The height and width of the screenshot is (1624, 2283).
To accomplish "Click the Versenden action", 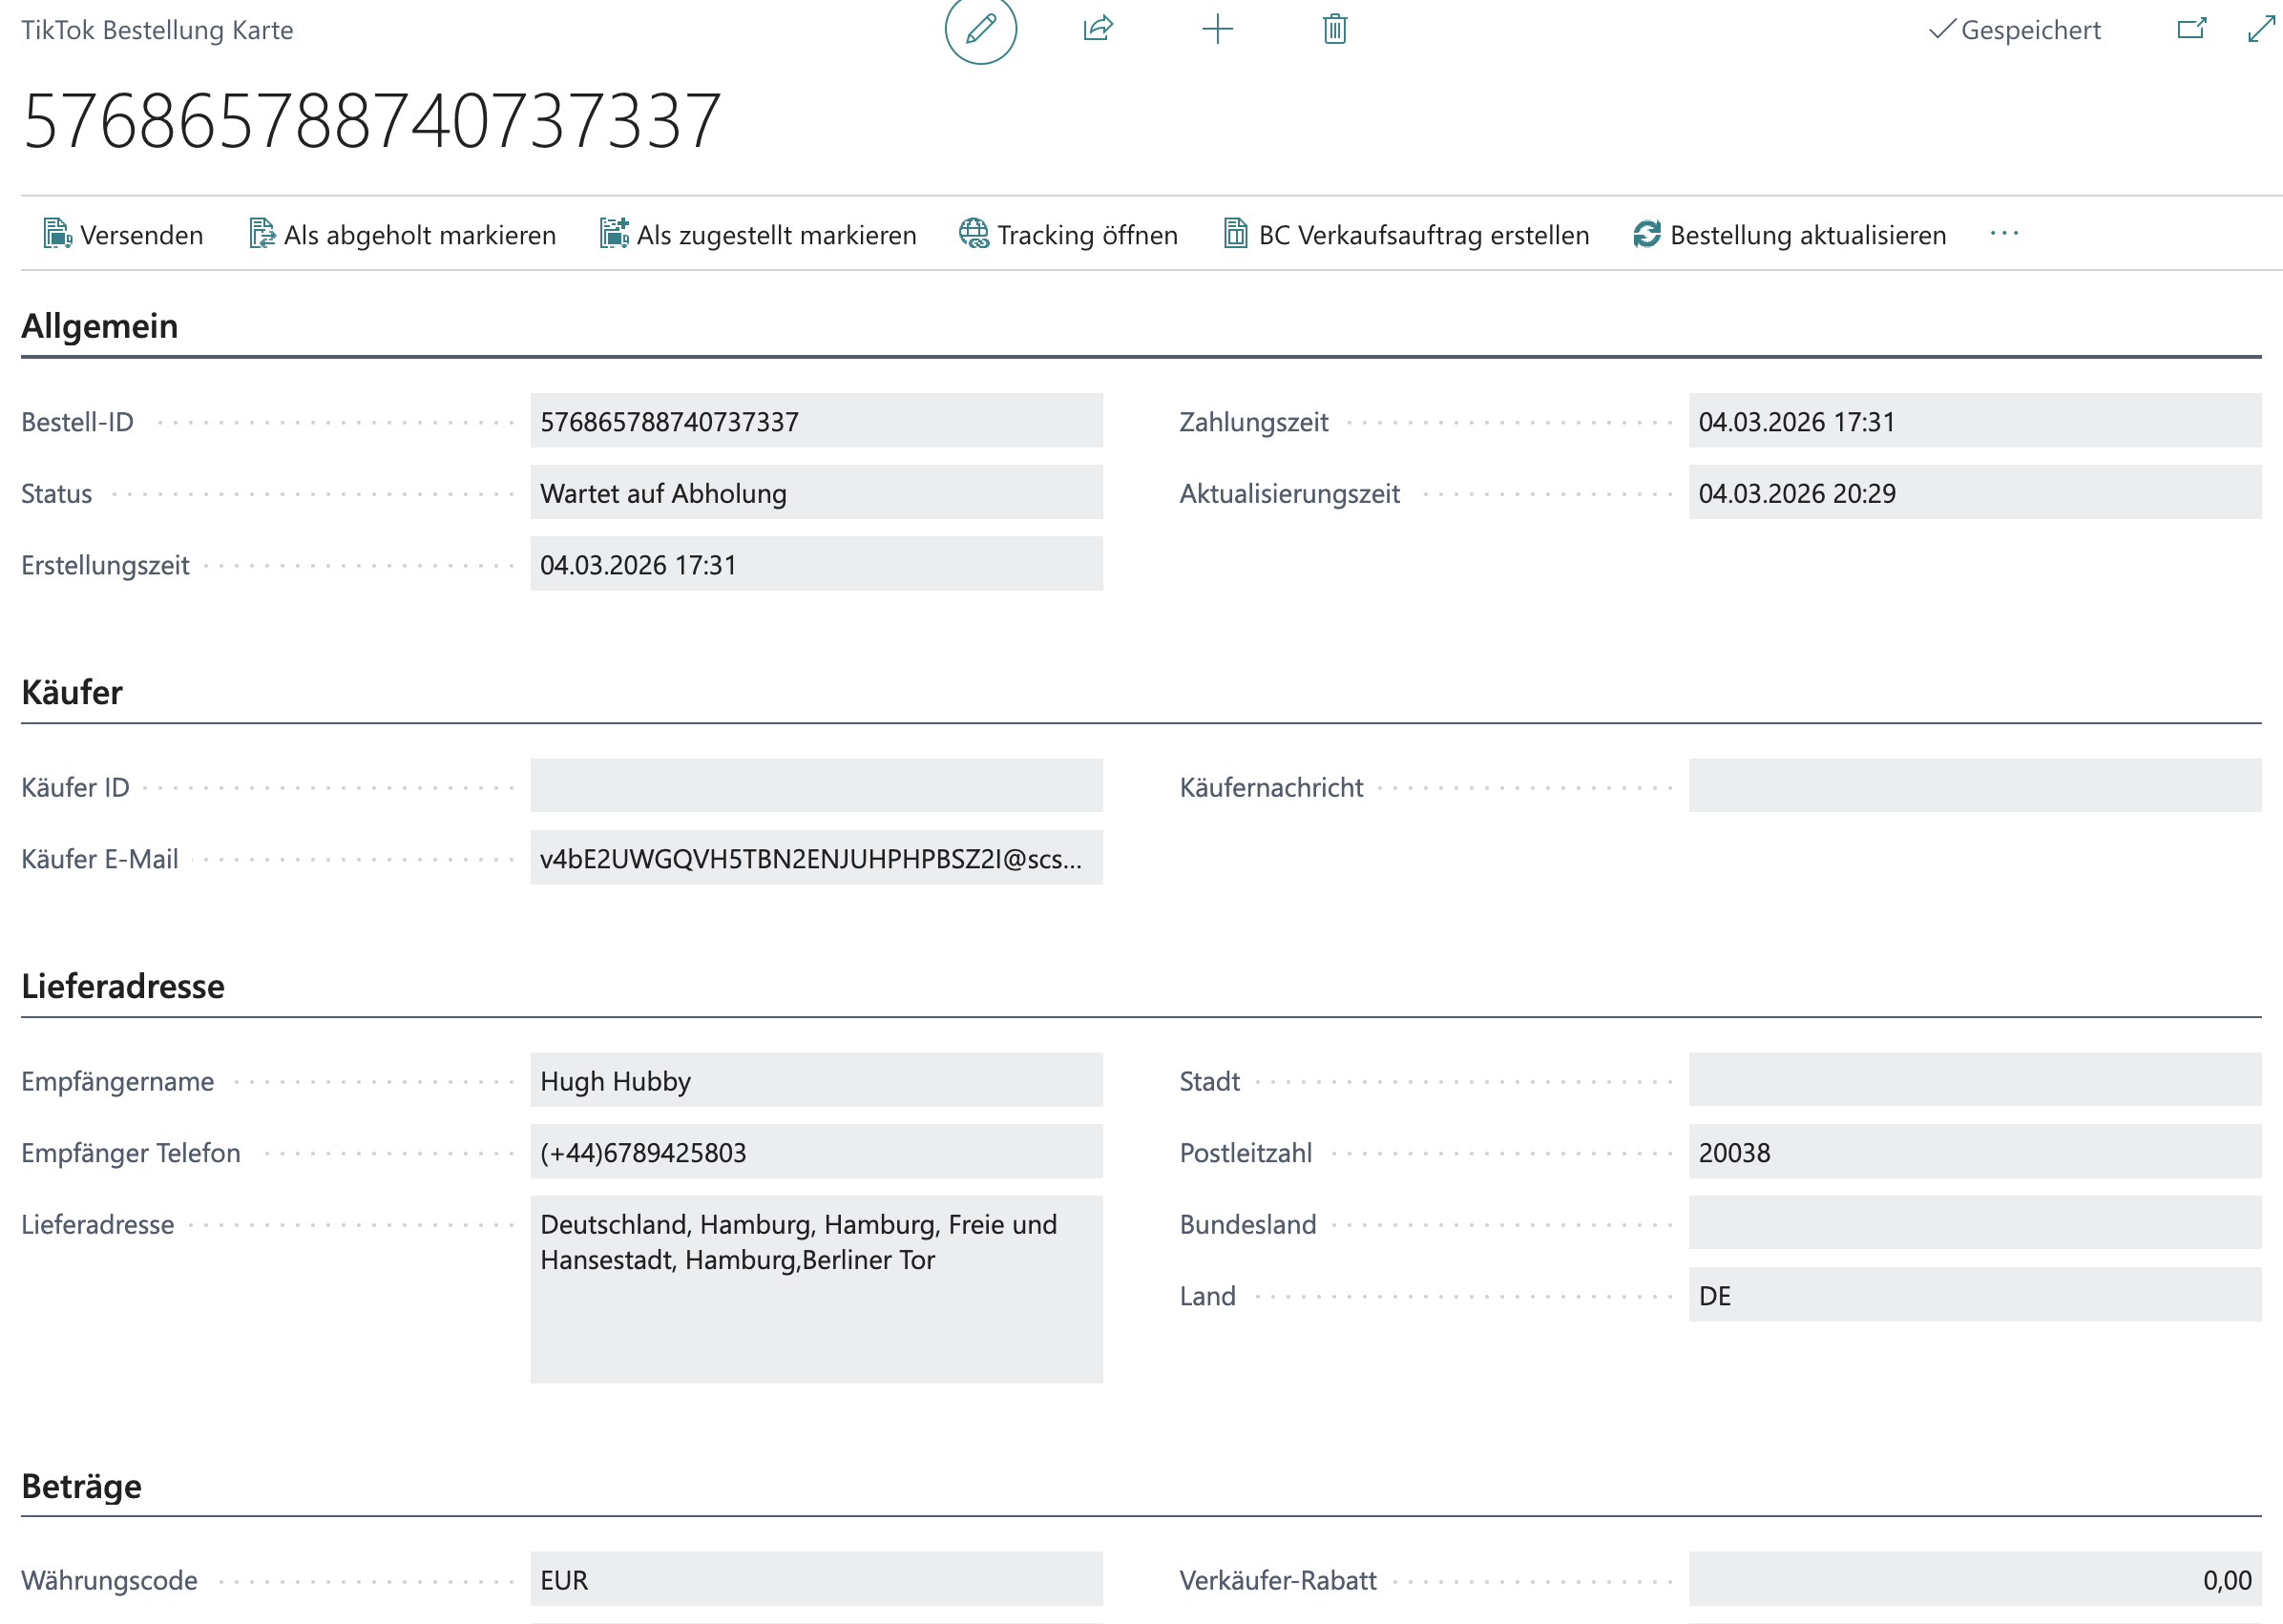I will 124,235.
